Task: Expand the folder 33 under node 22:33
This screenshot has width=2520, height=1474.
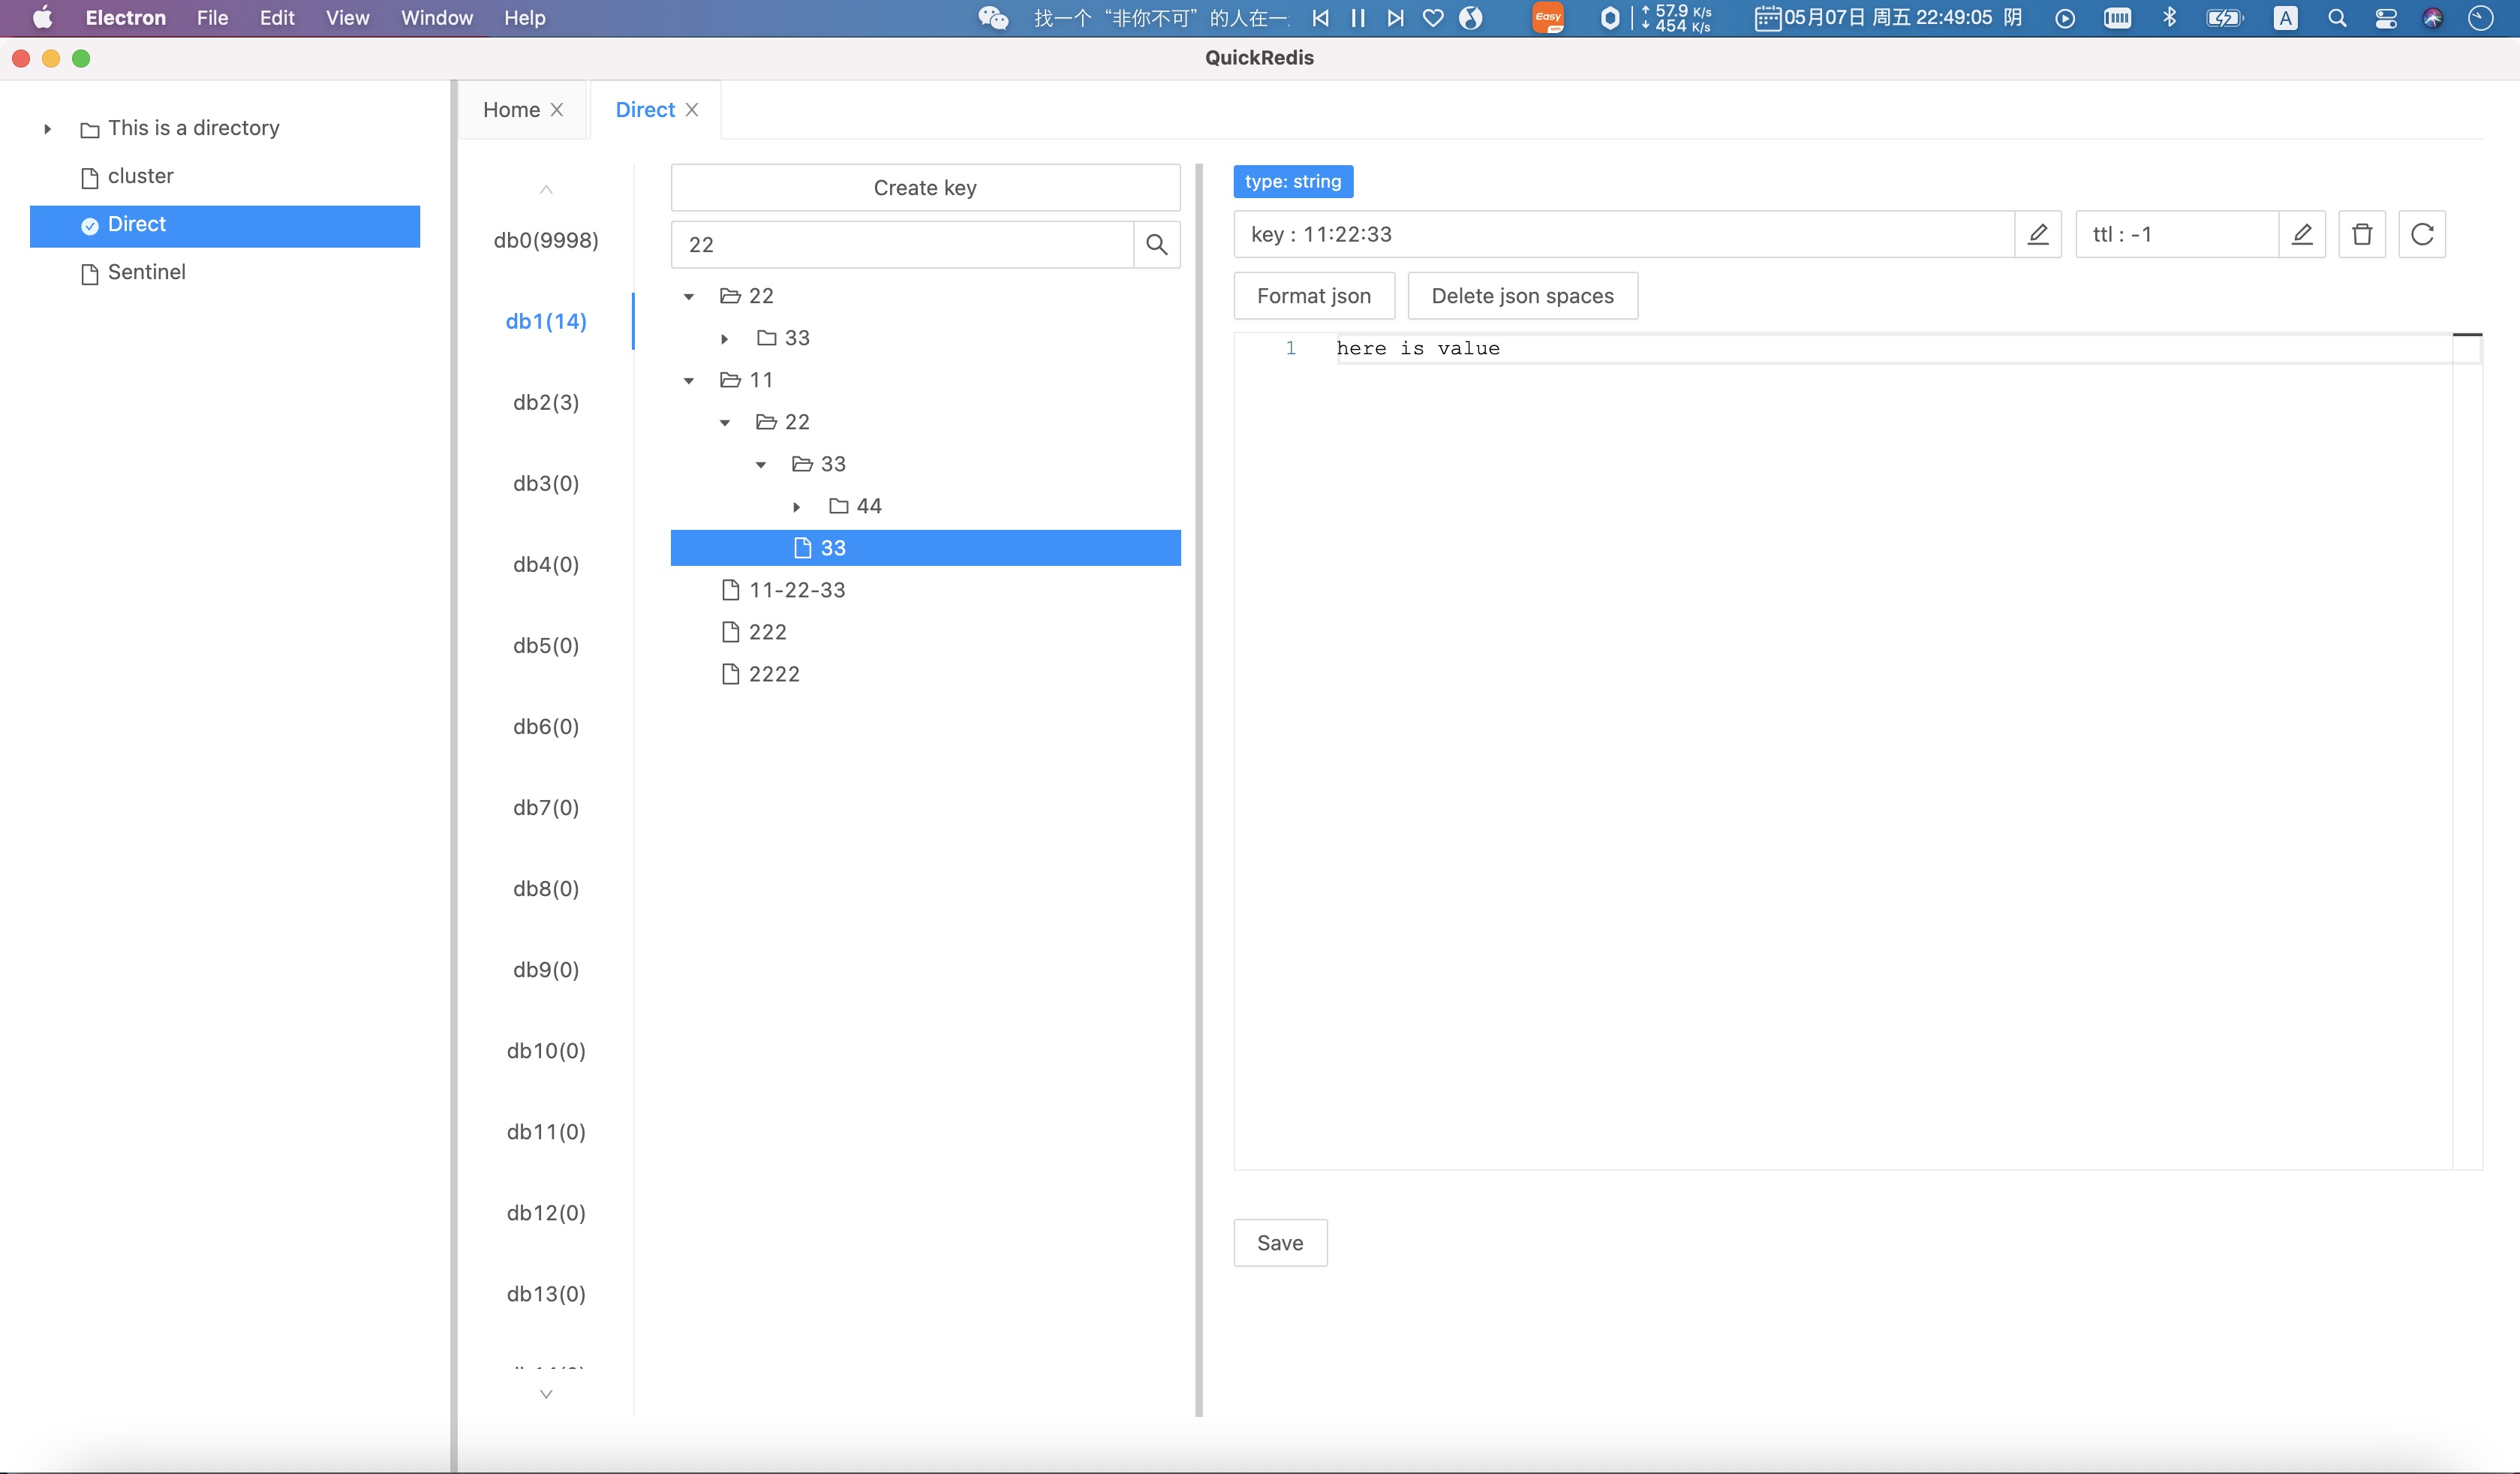Action: click(x=724, y=337)
